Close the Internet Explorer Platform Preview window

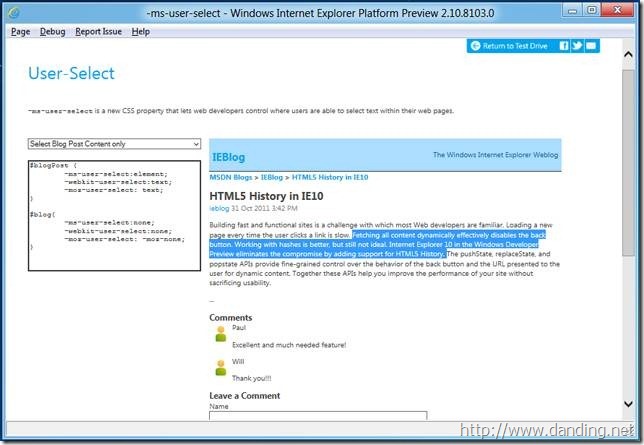(617, 10)
